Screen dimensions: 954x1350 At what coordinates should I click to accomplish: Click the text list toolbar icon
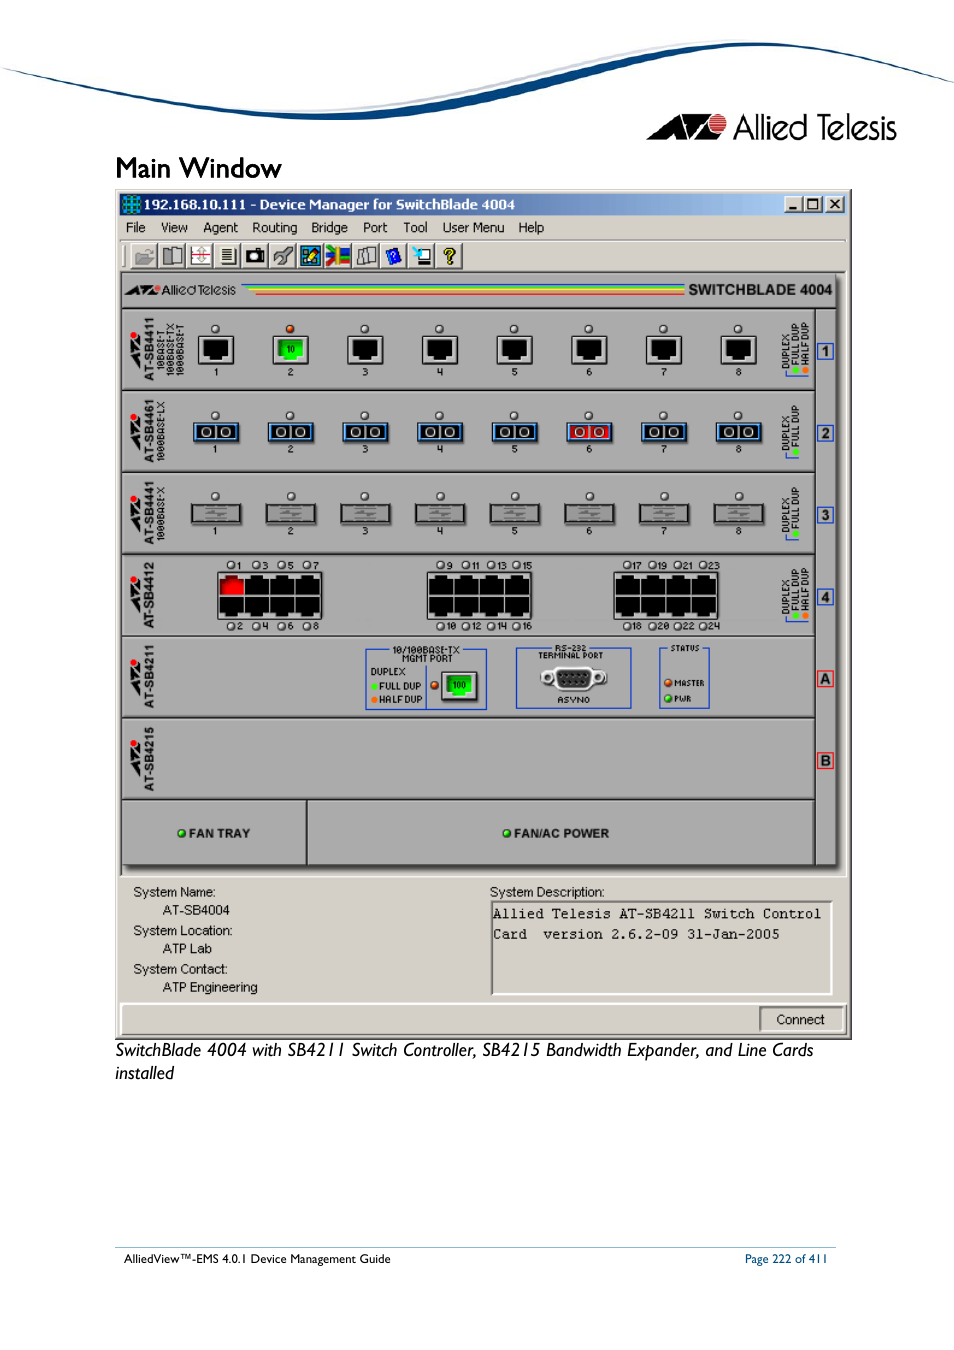[x=228, y=256]
